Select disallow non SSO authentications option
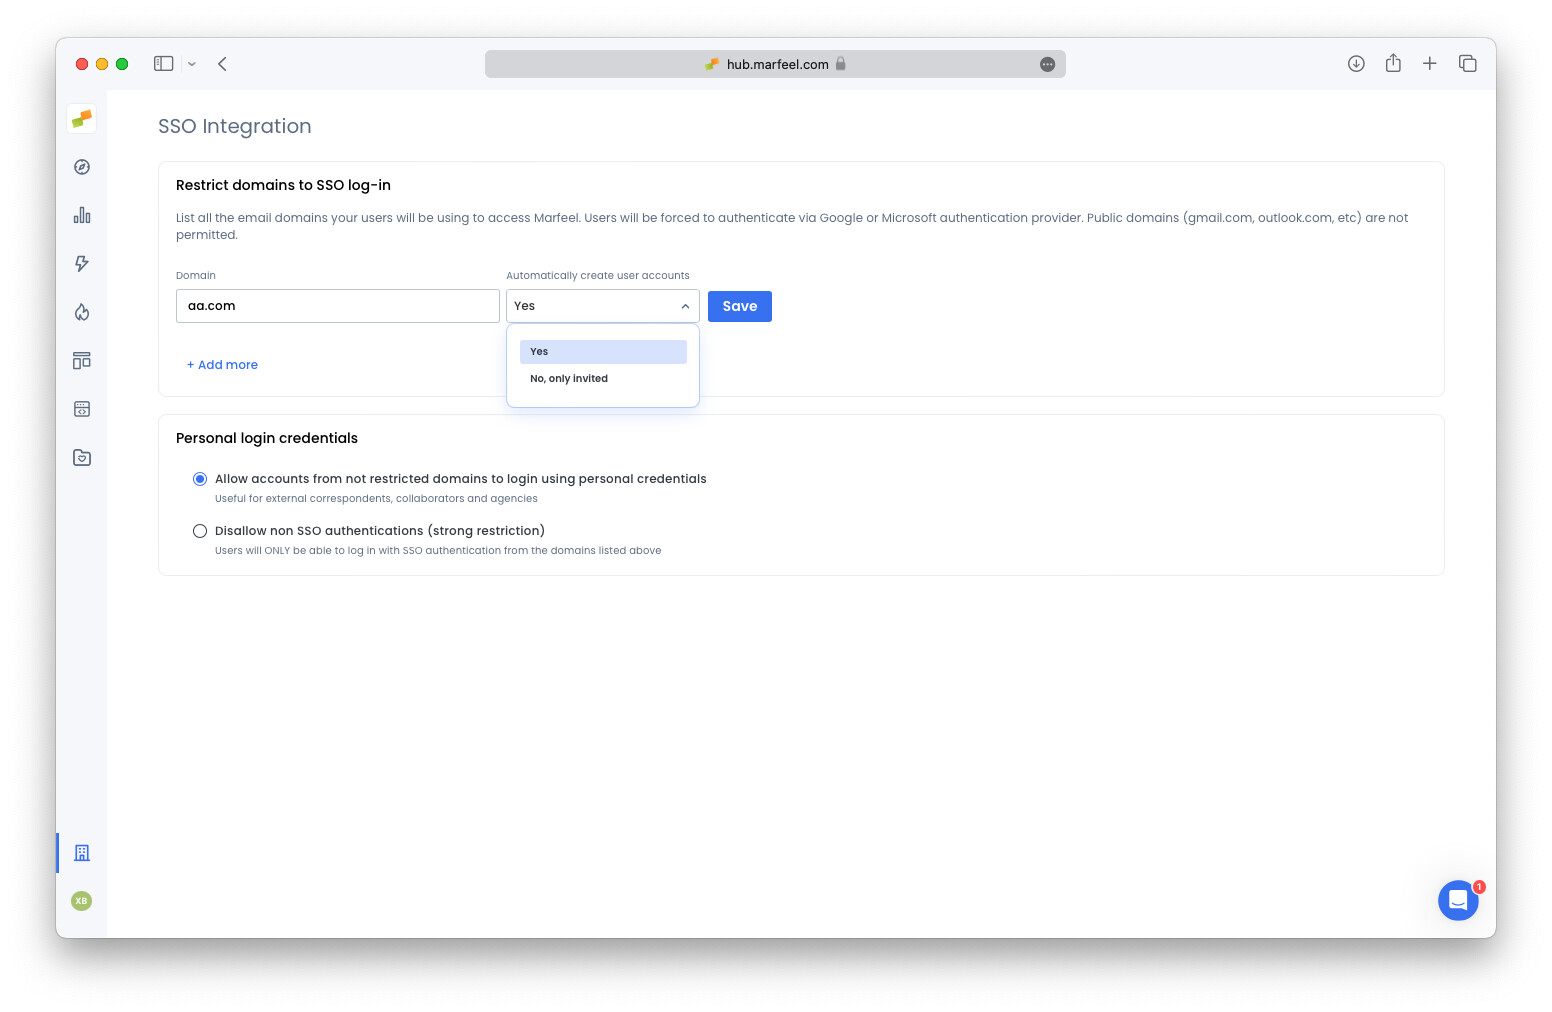Viewport: 1552px width, 1012px height. tap(200, 530)
